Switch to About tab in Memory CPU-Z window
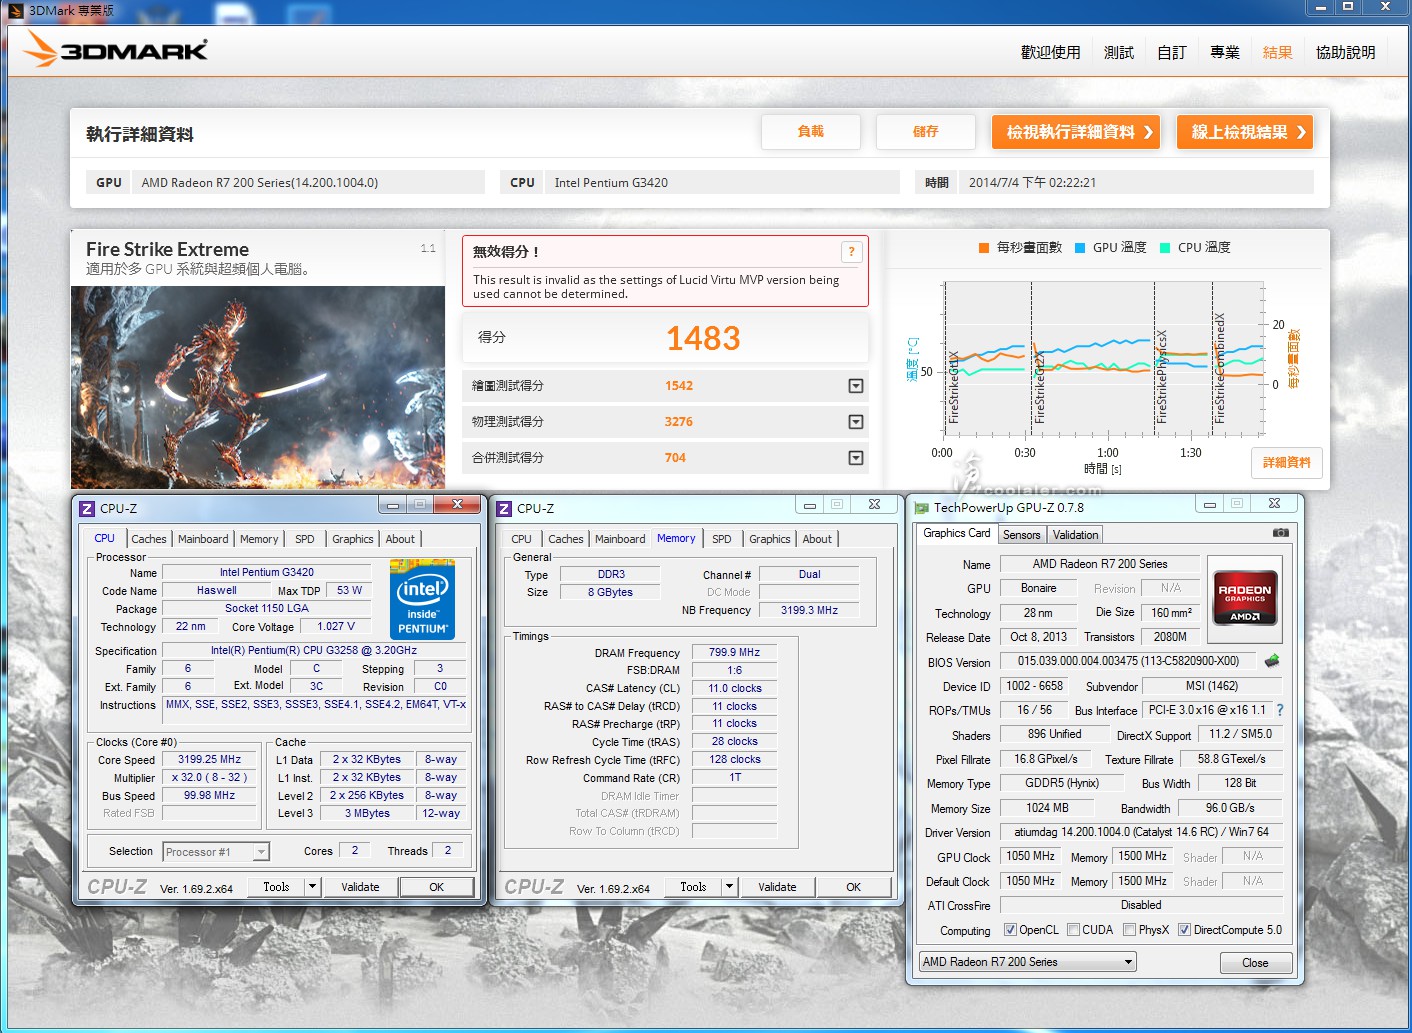This screenshot has width=1412, height=1033. point(817,539)
